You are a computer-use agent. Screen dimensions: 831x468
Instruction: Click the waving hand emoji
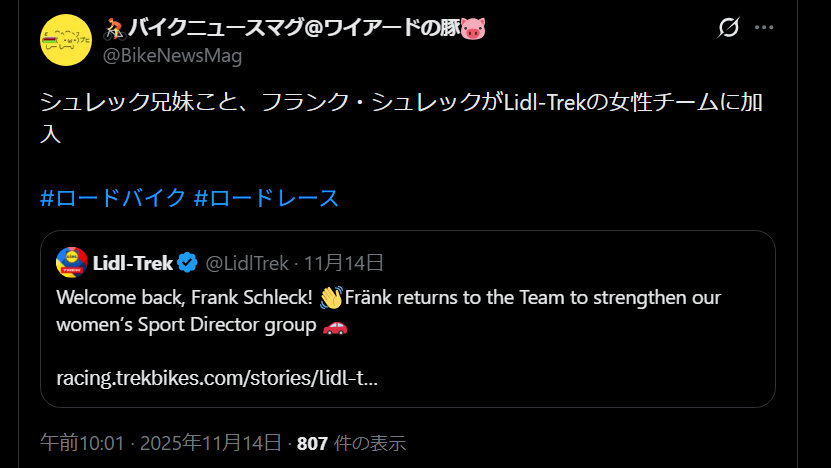pyautogui.click(x=332, y=298)
